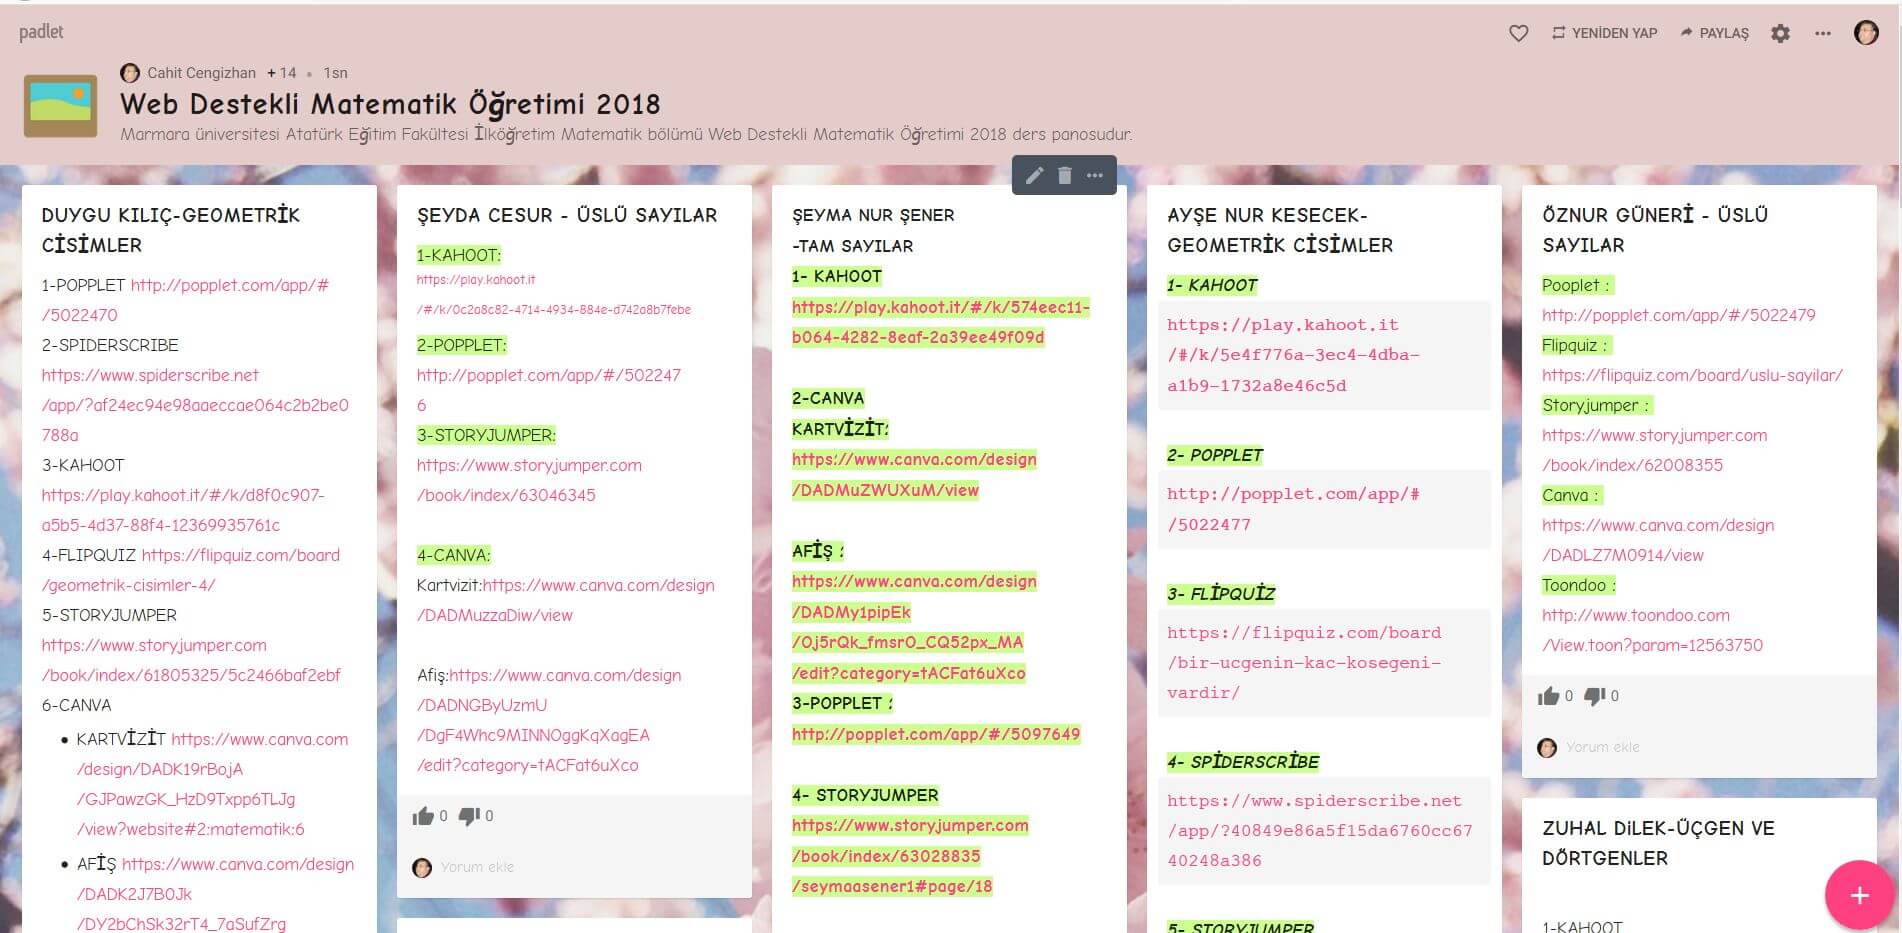Open Duygu Kılıç's storyjumper link
Viewport: 1902px width, 933px height.
coord(191,660)
